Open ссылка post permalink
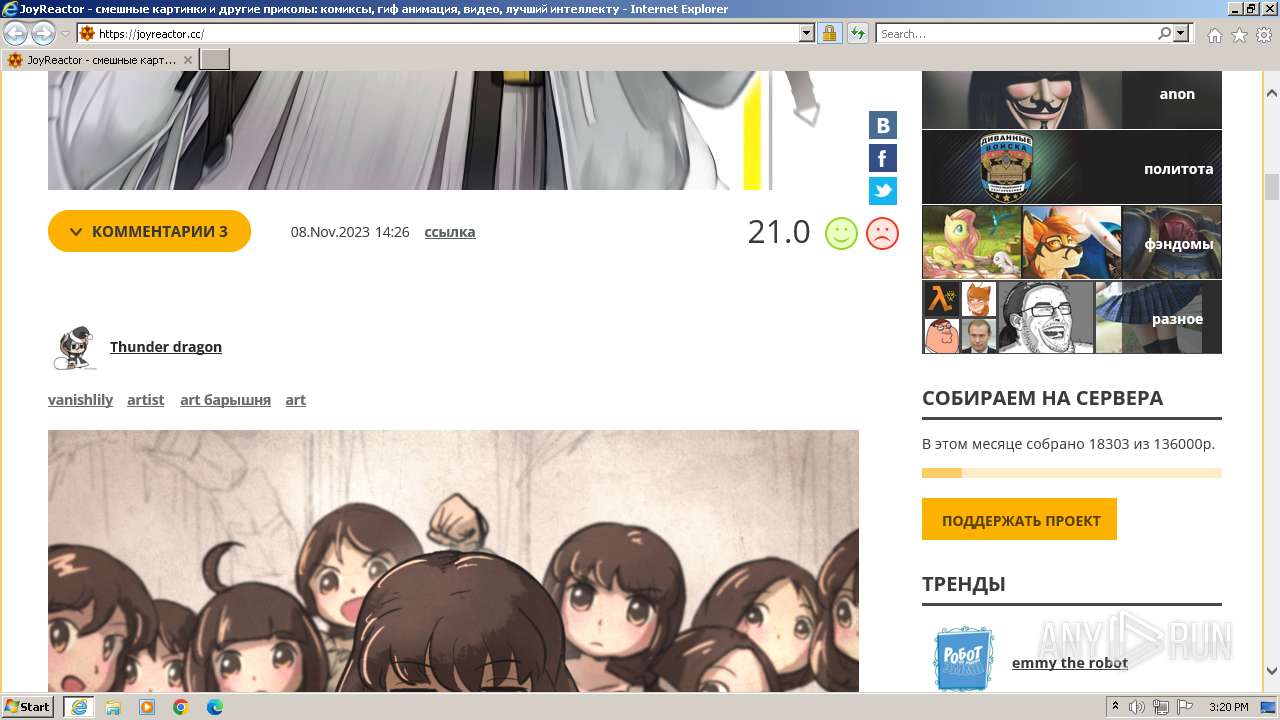The height and width of the screenshot is (720, 1280). click(x=450, y=232)
